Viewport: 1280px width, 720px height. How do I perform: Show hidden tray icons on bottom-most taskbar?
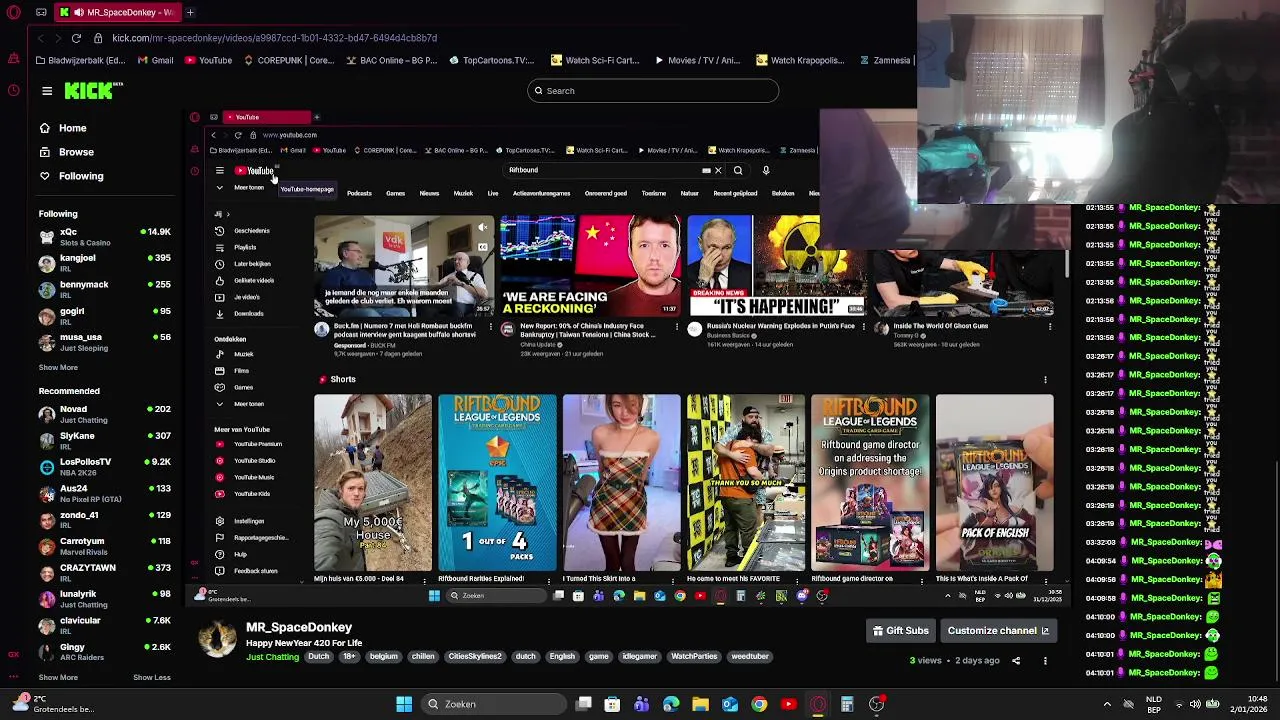(1107, 704)
